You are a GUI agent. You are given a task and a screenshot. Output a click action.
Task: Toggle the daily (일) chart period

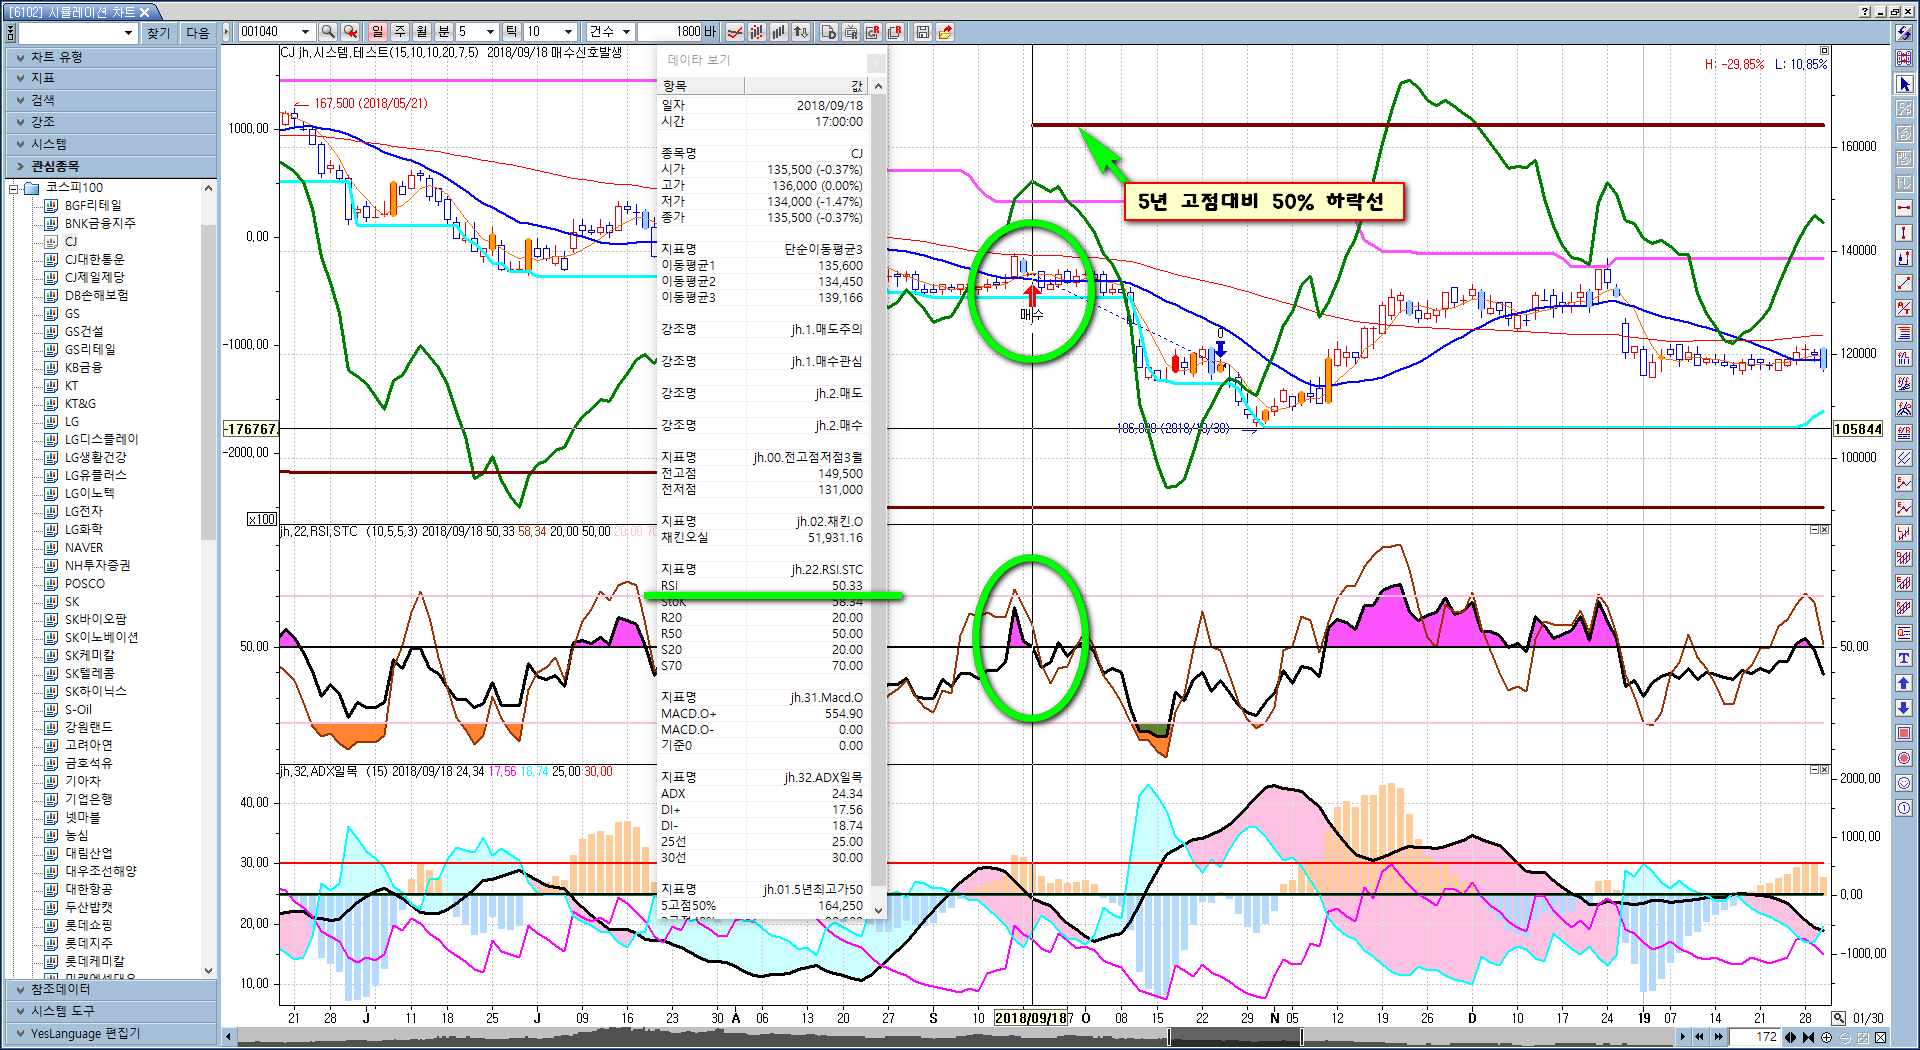tap(377, 32)
